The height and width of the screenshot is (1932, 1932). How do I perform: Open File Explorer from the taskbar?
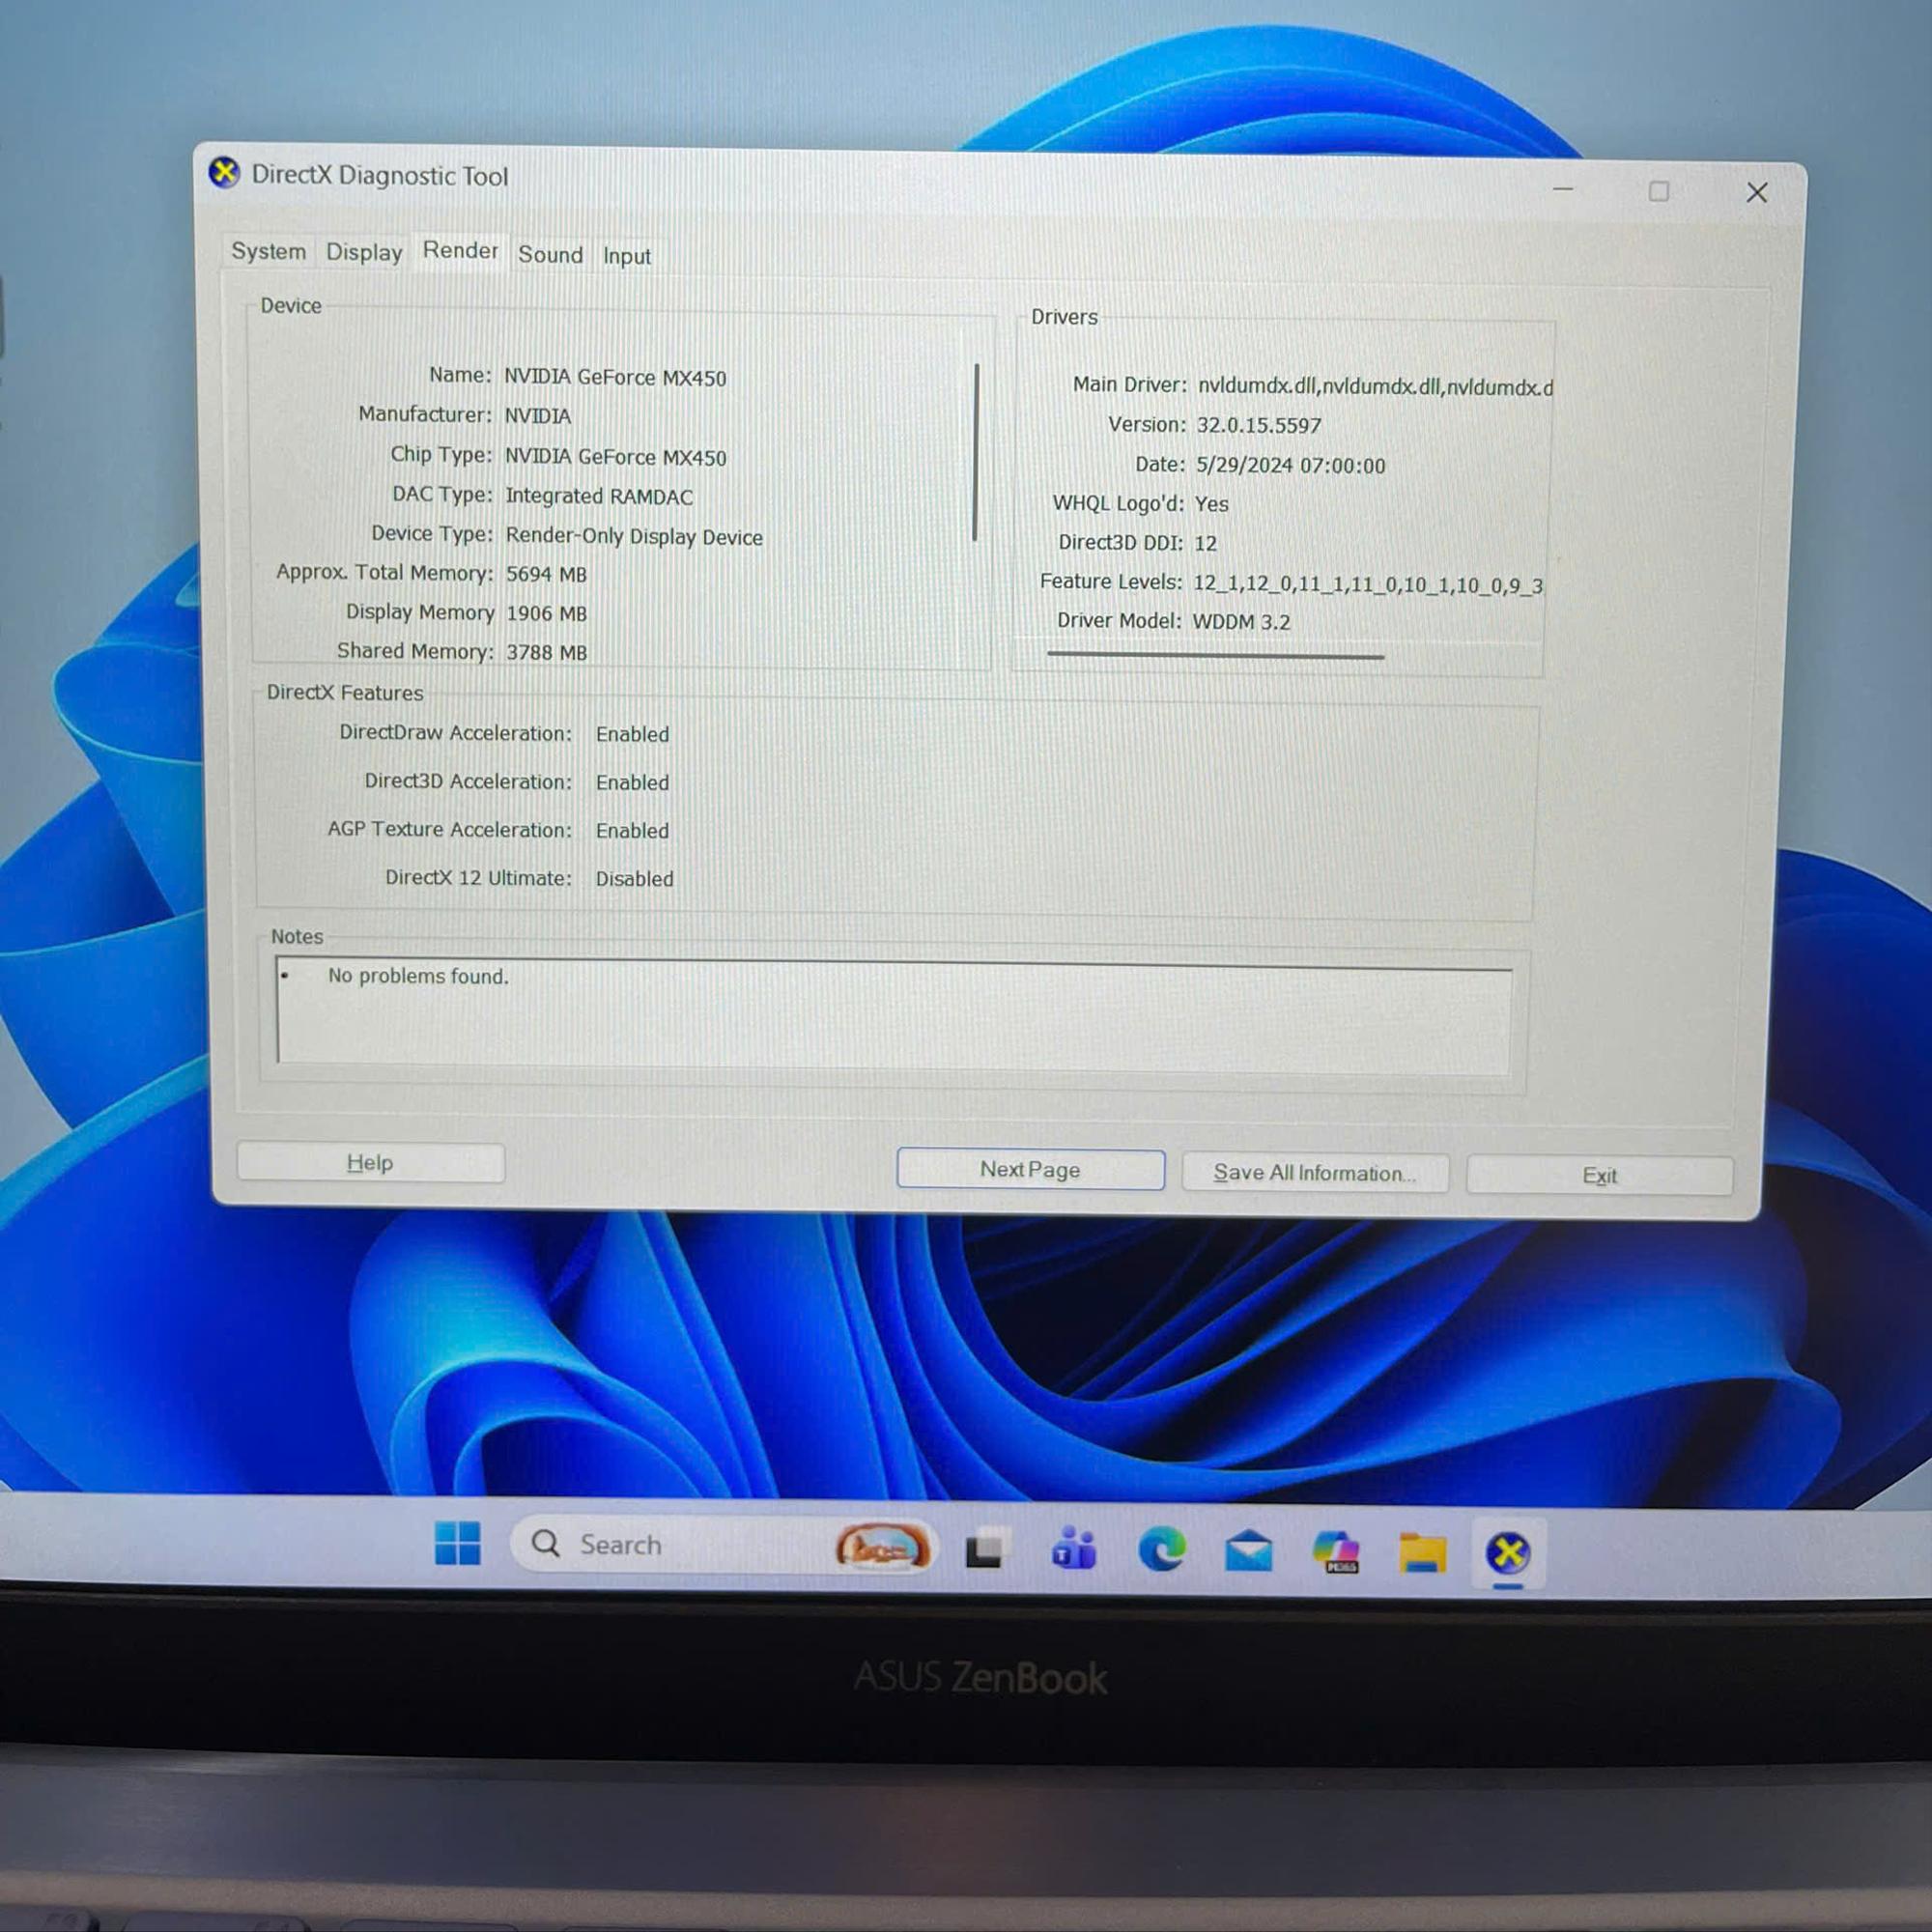[x=1421, y=1548]
